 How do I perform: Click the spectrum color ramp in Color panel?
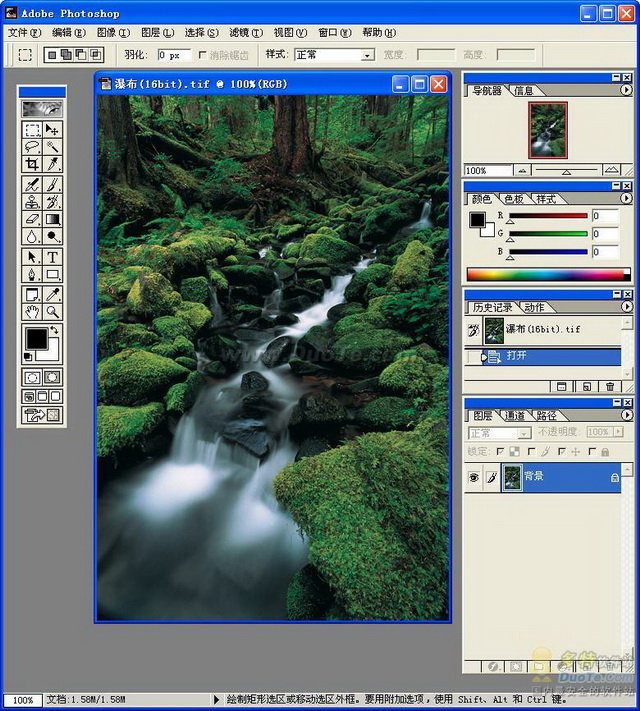tap(548, 274)
